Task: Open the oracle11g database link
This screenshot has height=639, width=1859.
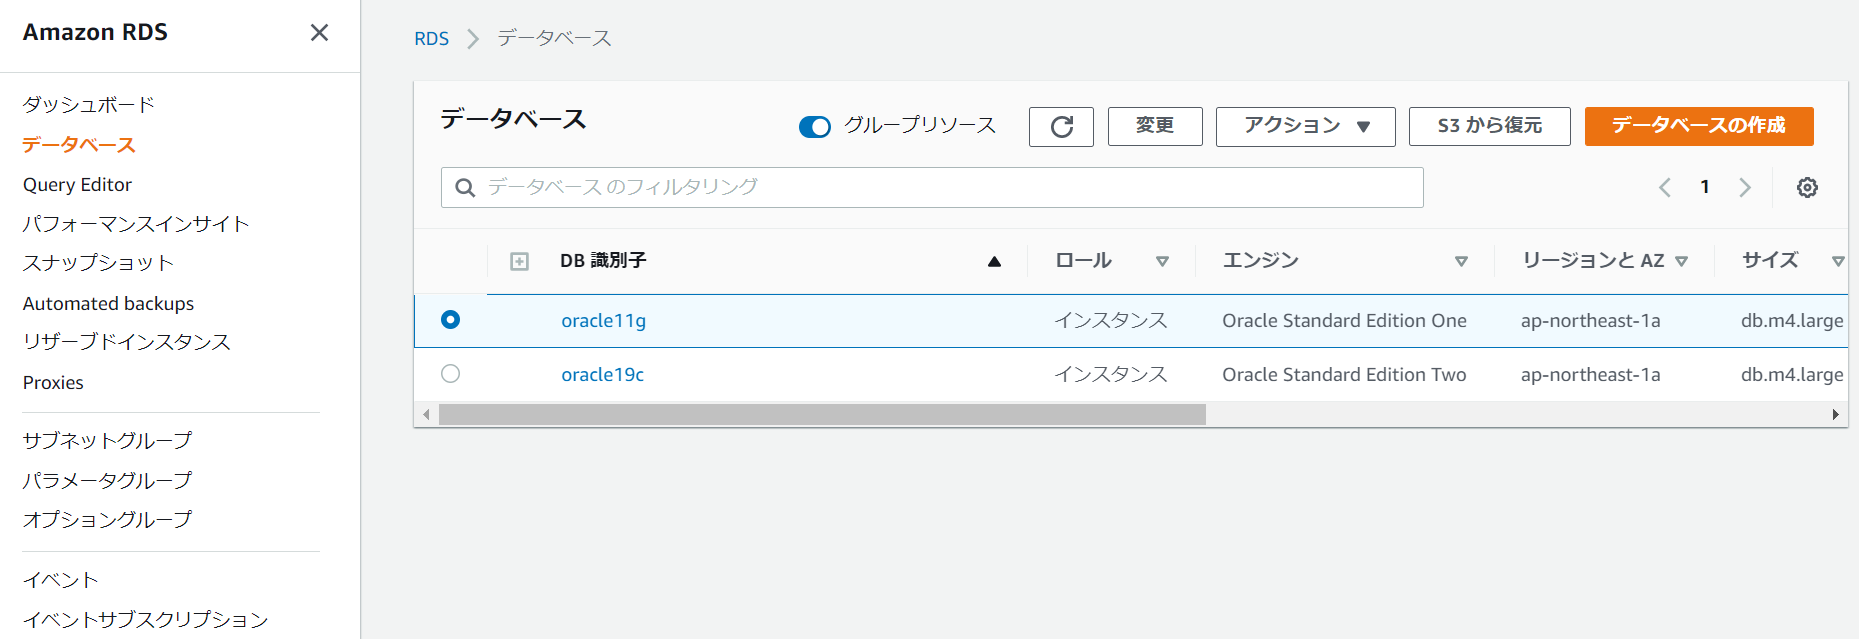Action: click(604, 321)
